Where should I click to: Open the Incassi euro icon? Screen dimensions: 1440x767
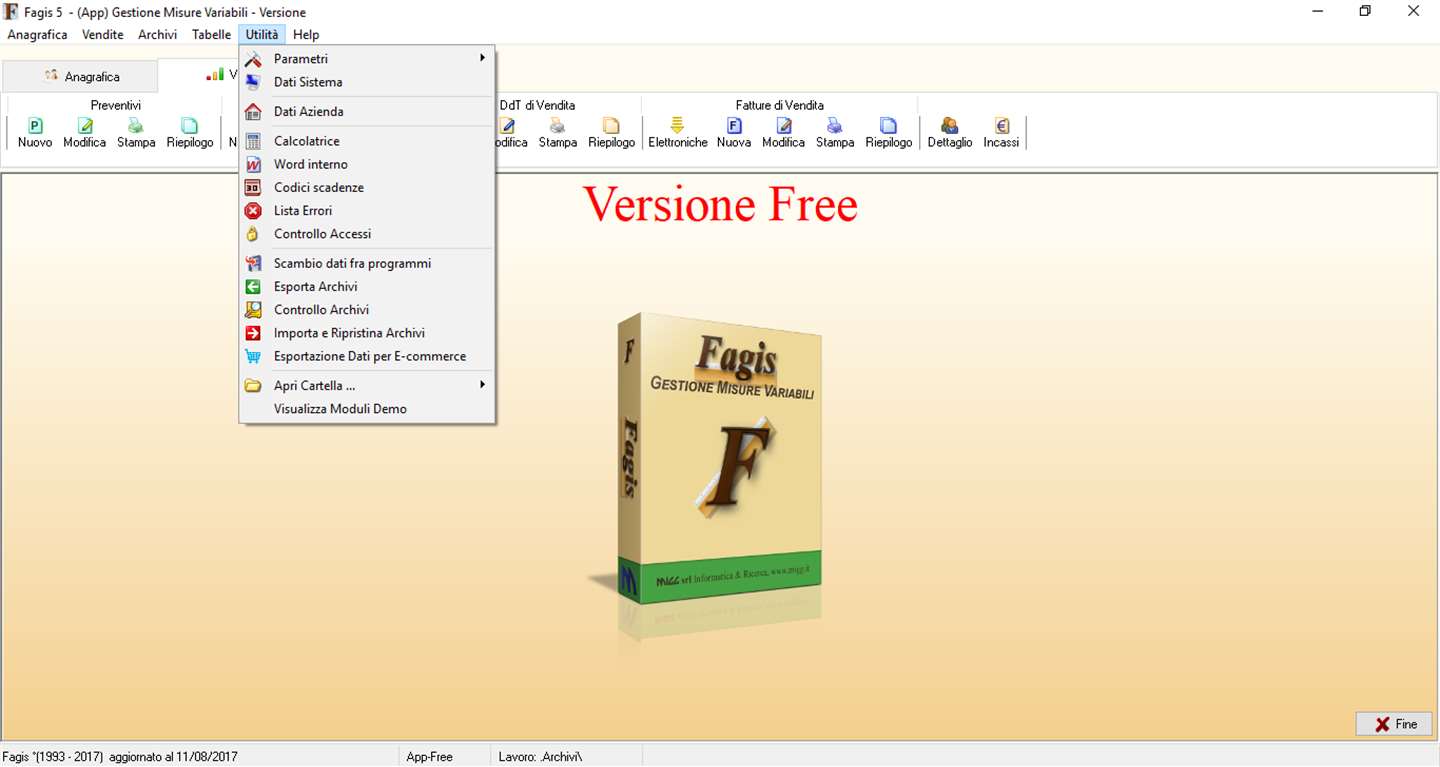(1001, 133)
